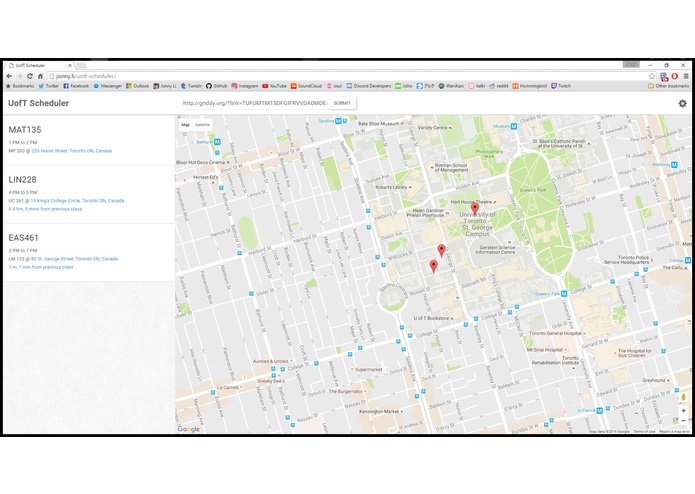695x494 pixels.
Task: Click the browser forward arrow
Action: [x=19, y=76]
